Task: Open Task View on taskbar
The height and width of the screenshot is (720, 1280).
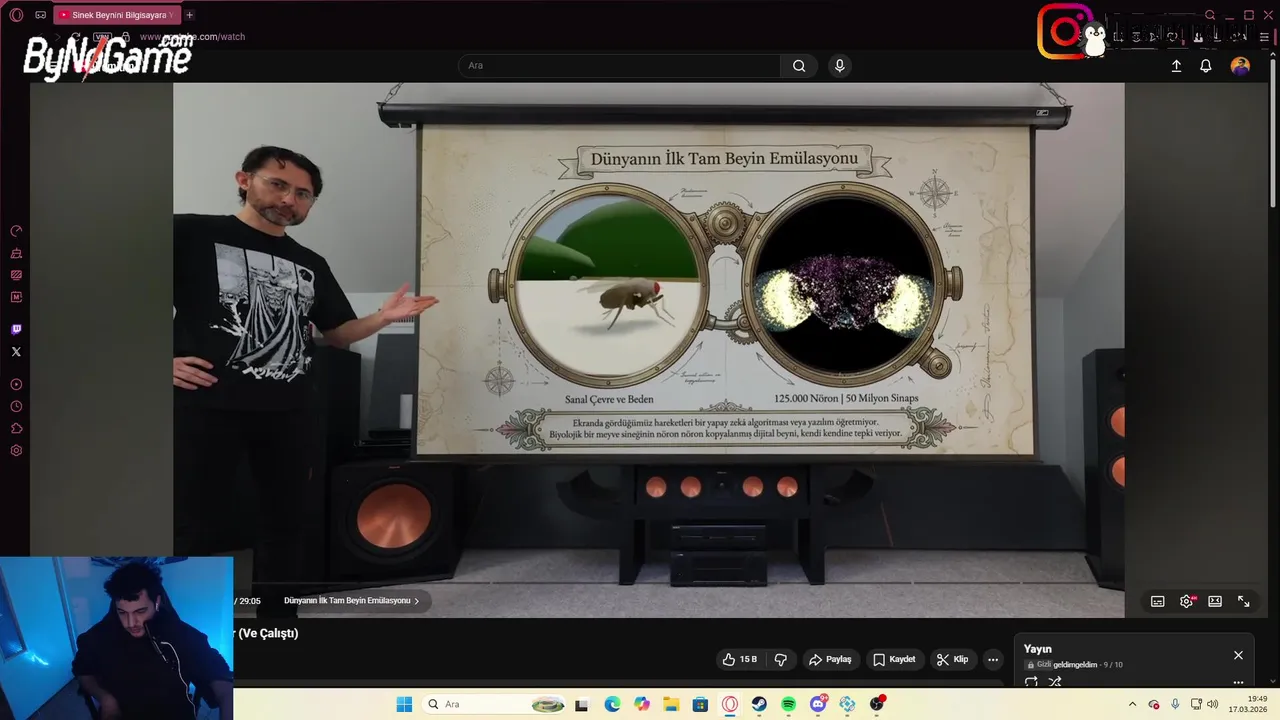Action: coord(581,704)
